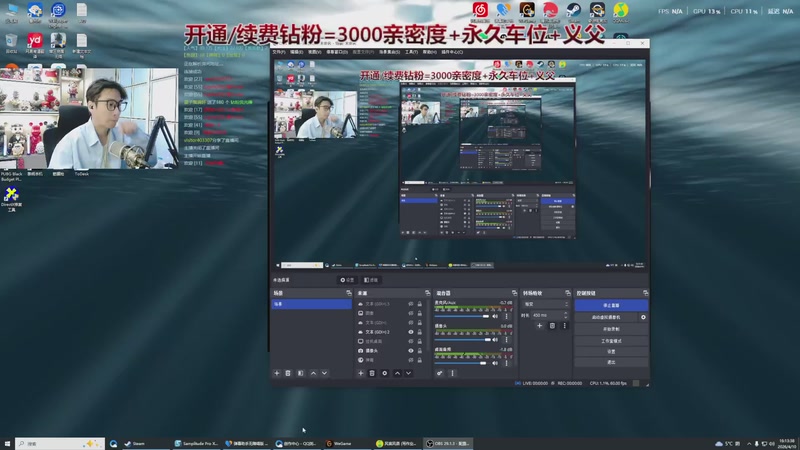Click the blue stop streaming button
This screenshot has width=800, height=450.
pos(611,305)
